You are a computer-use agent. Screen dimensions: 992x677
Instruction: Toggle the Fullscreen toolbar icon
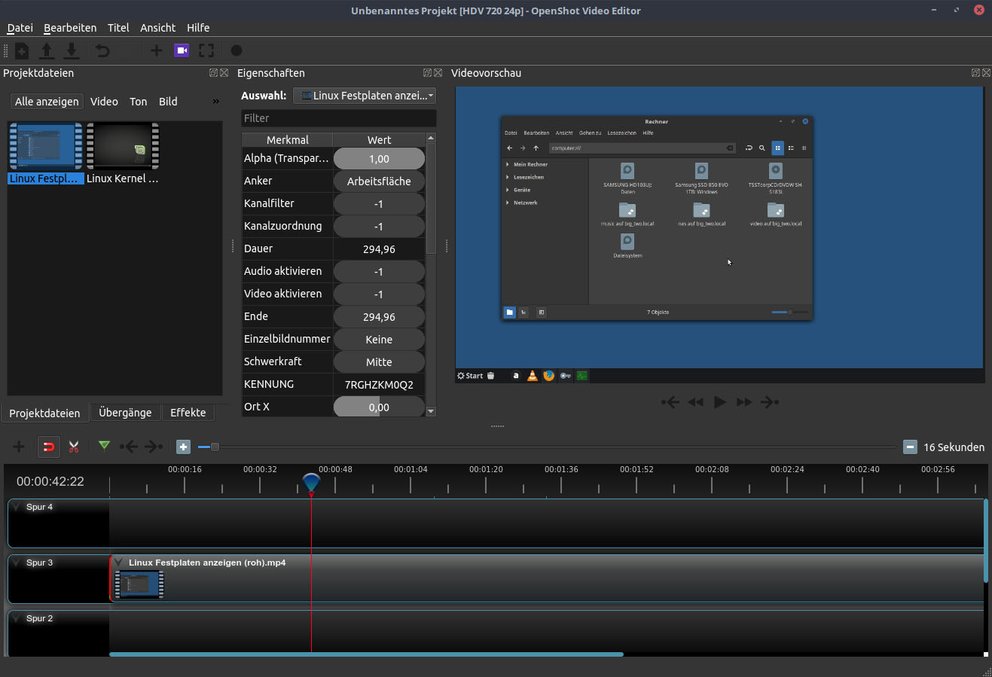click(x=206, y=51)
